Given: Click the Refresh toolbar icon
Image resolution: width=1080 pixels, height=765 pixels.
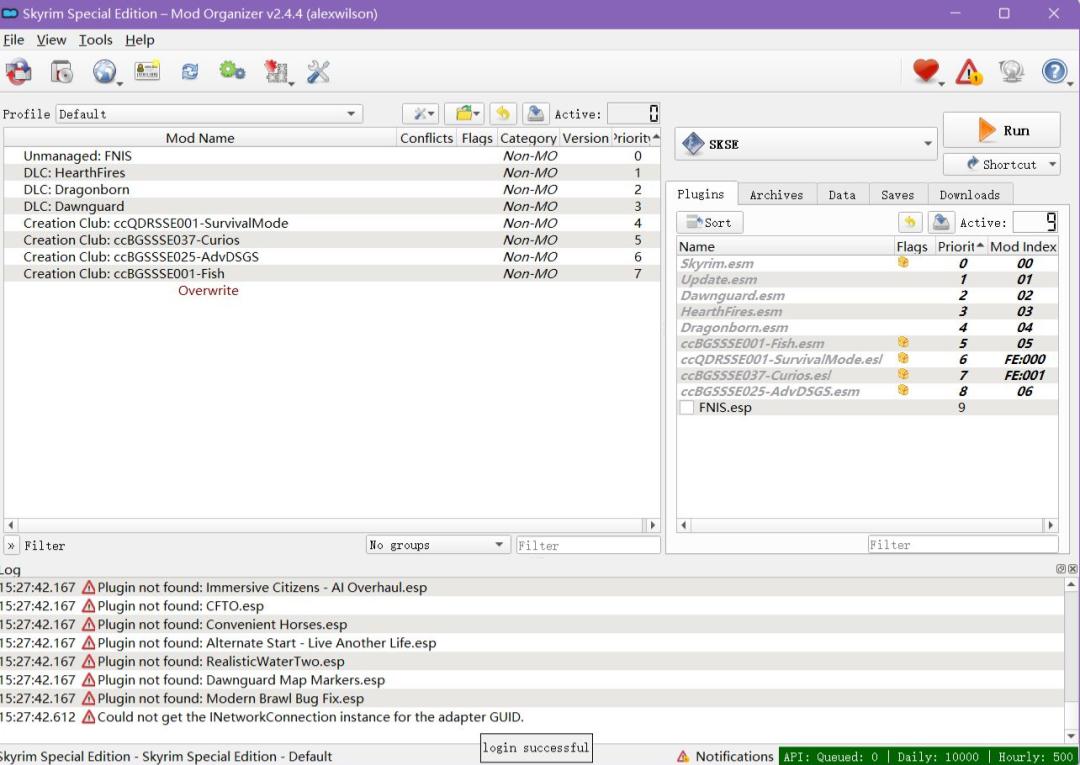Looking at the screenshot, I should 189,72.
